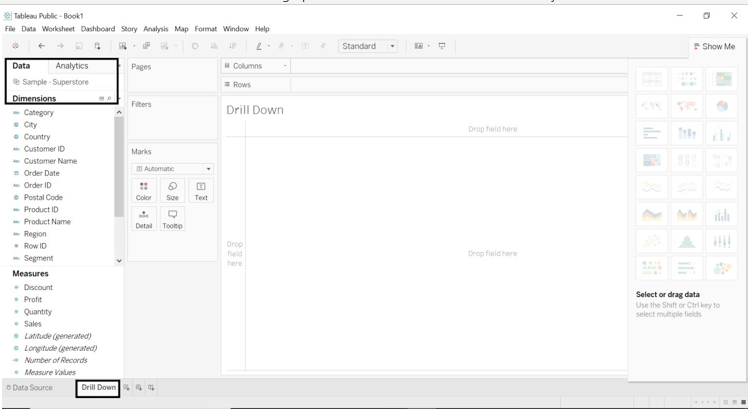748x410 pixels.
Task: Select the Number of Records measure
Action: (x=55, y=360)
